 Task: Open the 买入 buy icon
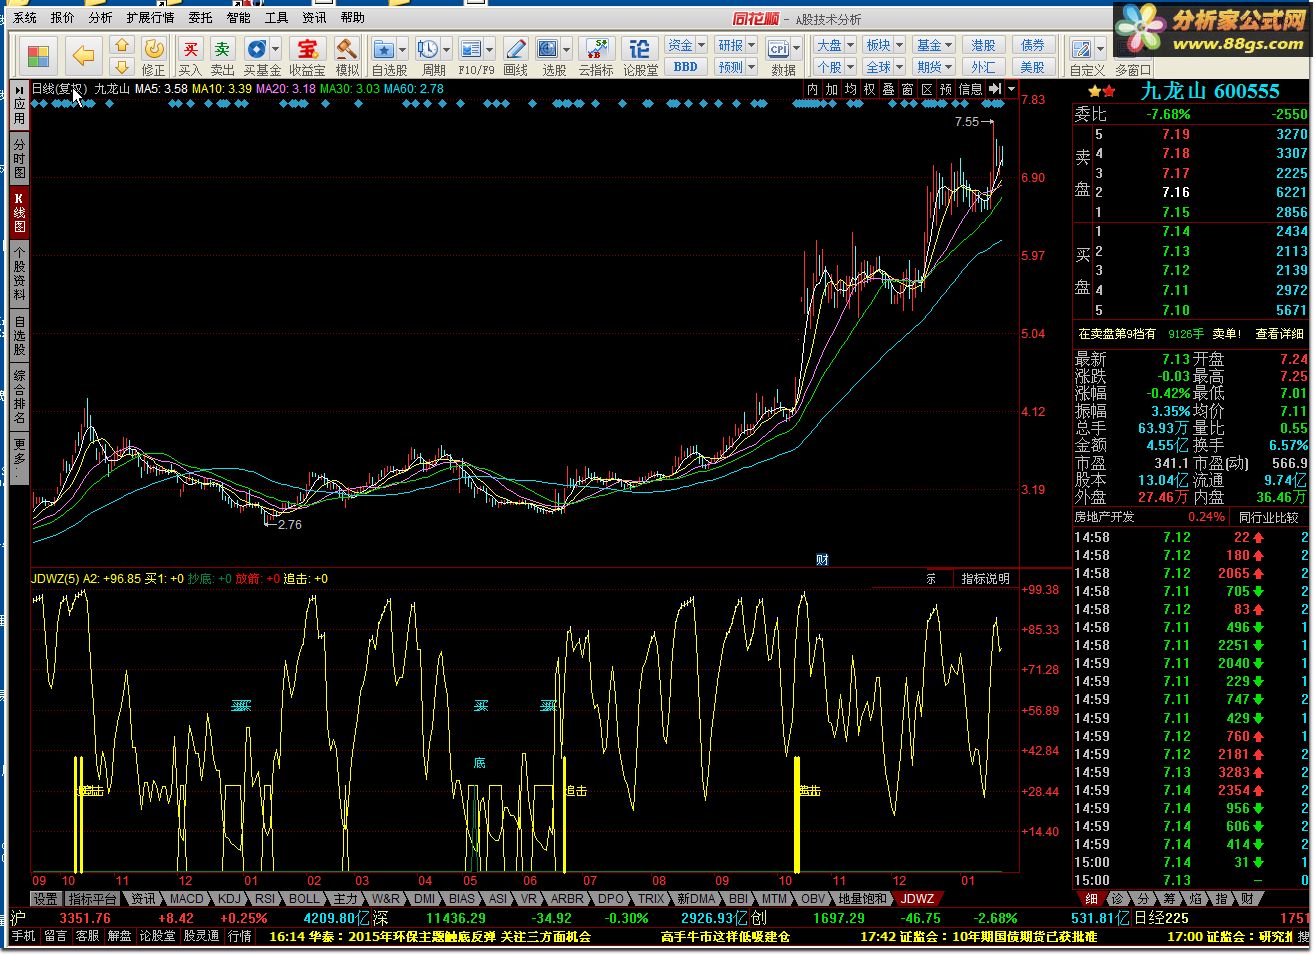click(190, 48)
